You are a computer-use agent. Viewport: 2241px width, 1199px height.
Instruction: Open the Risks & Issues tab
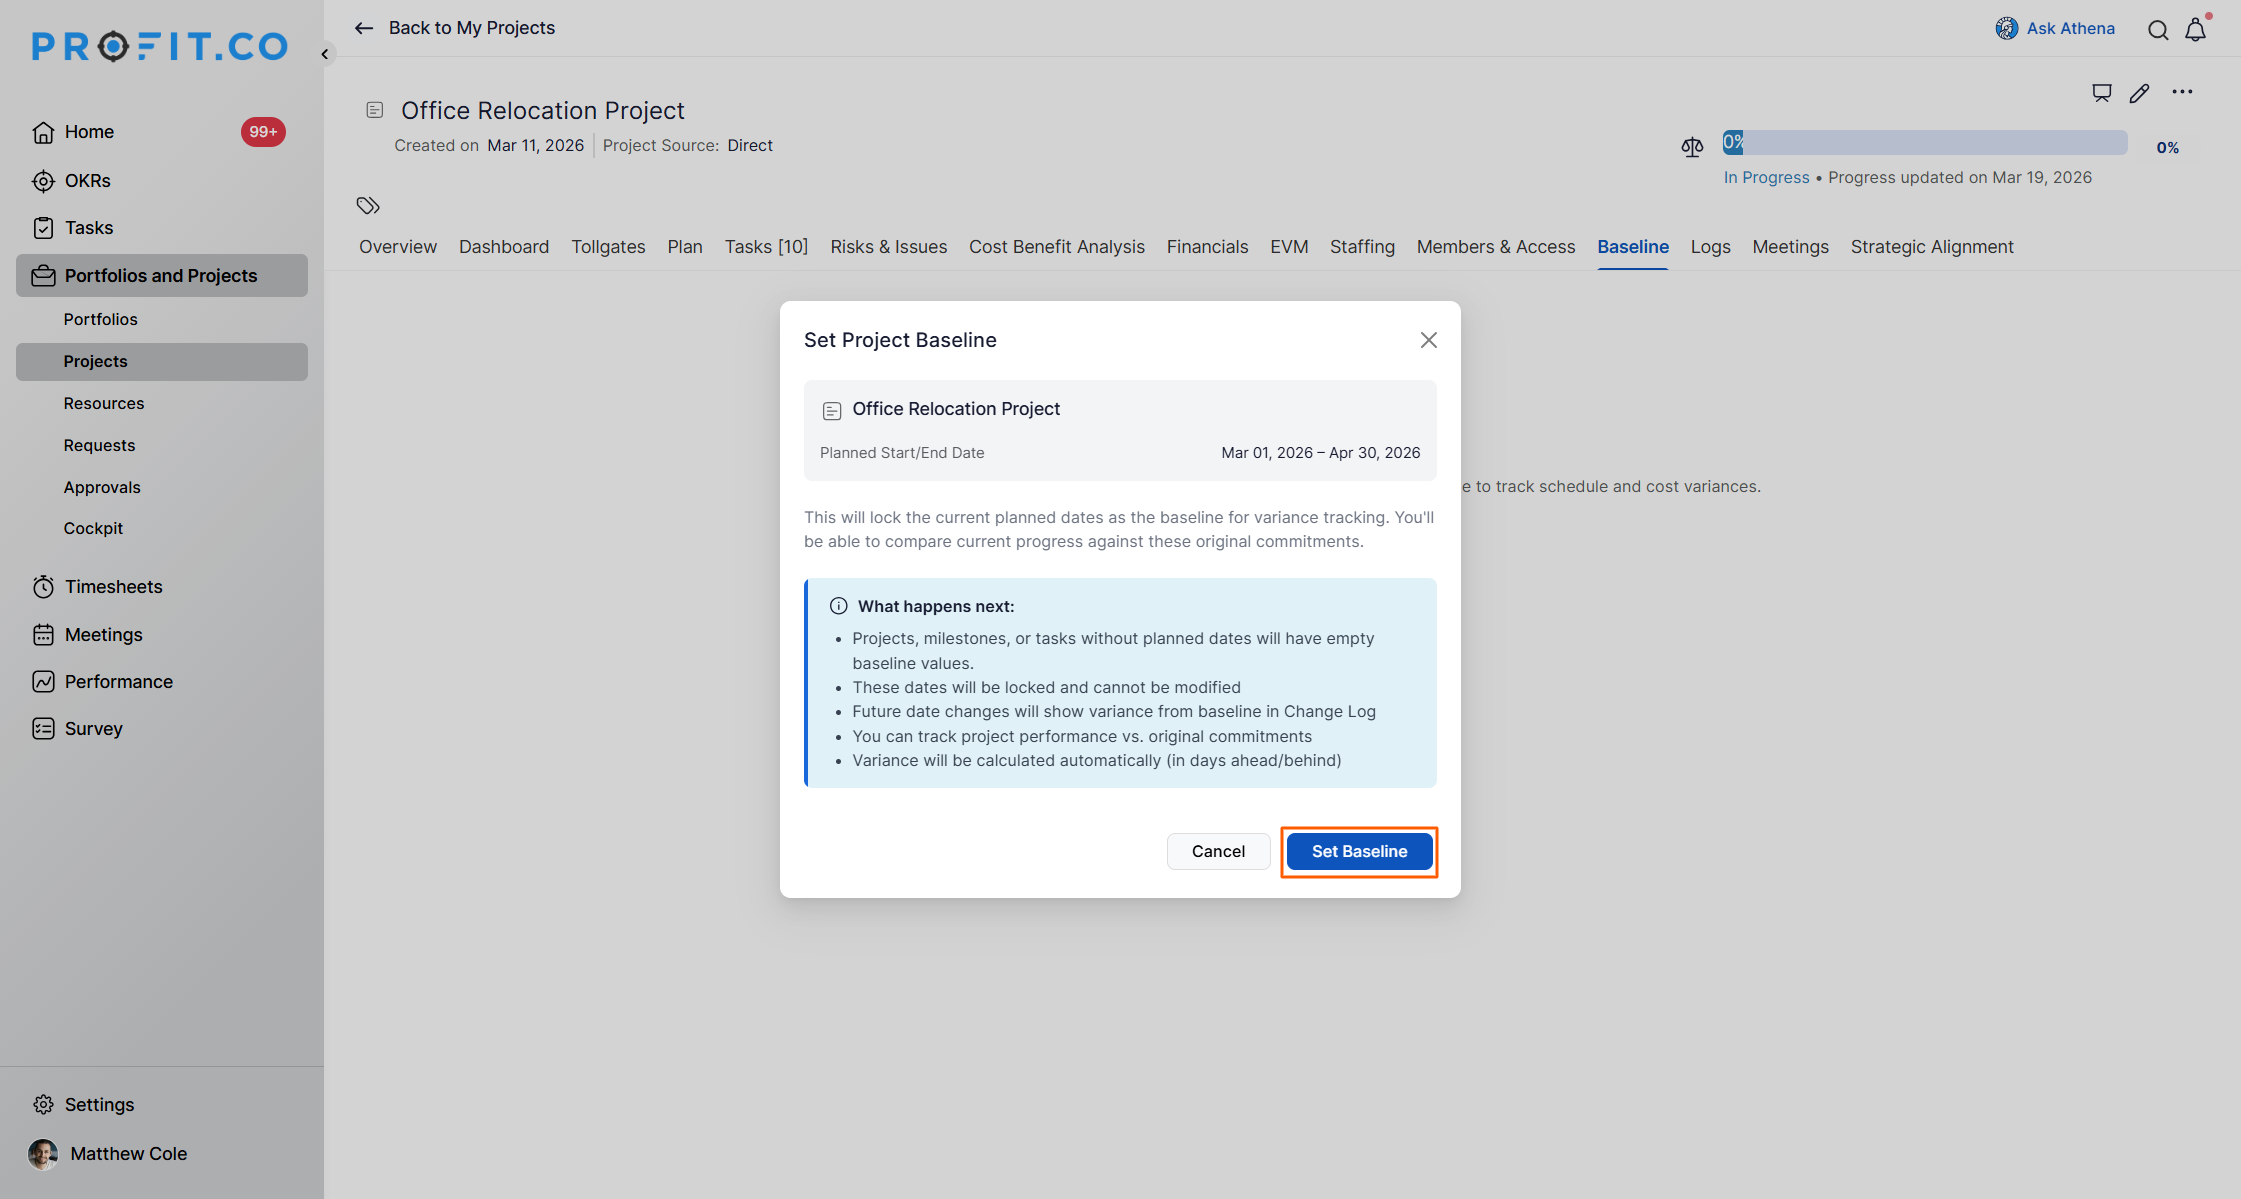point(888,247)
